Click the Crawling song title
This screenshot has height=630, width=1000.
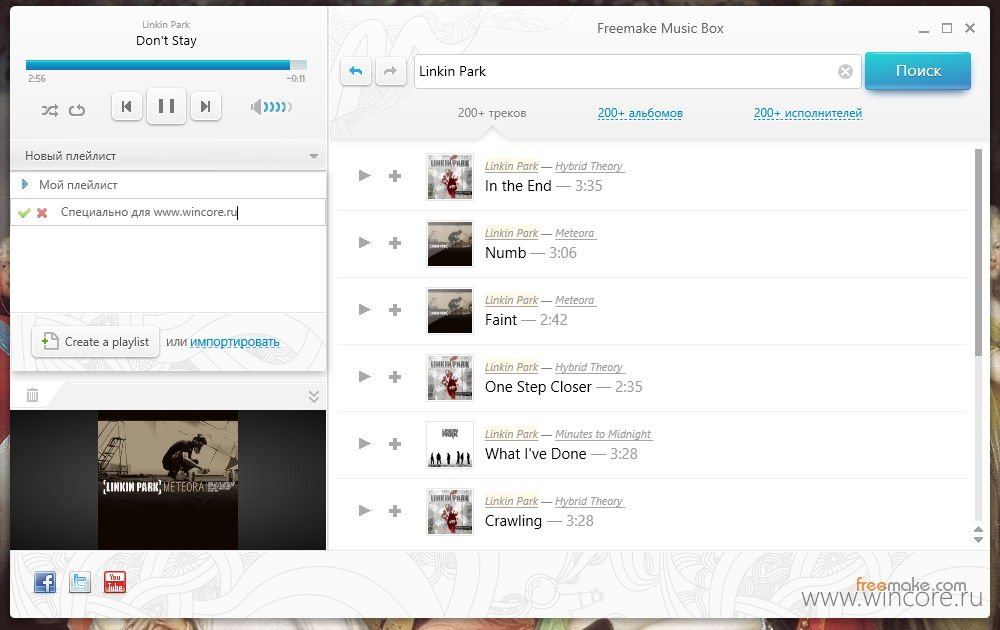tap(513, 521)
